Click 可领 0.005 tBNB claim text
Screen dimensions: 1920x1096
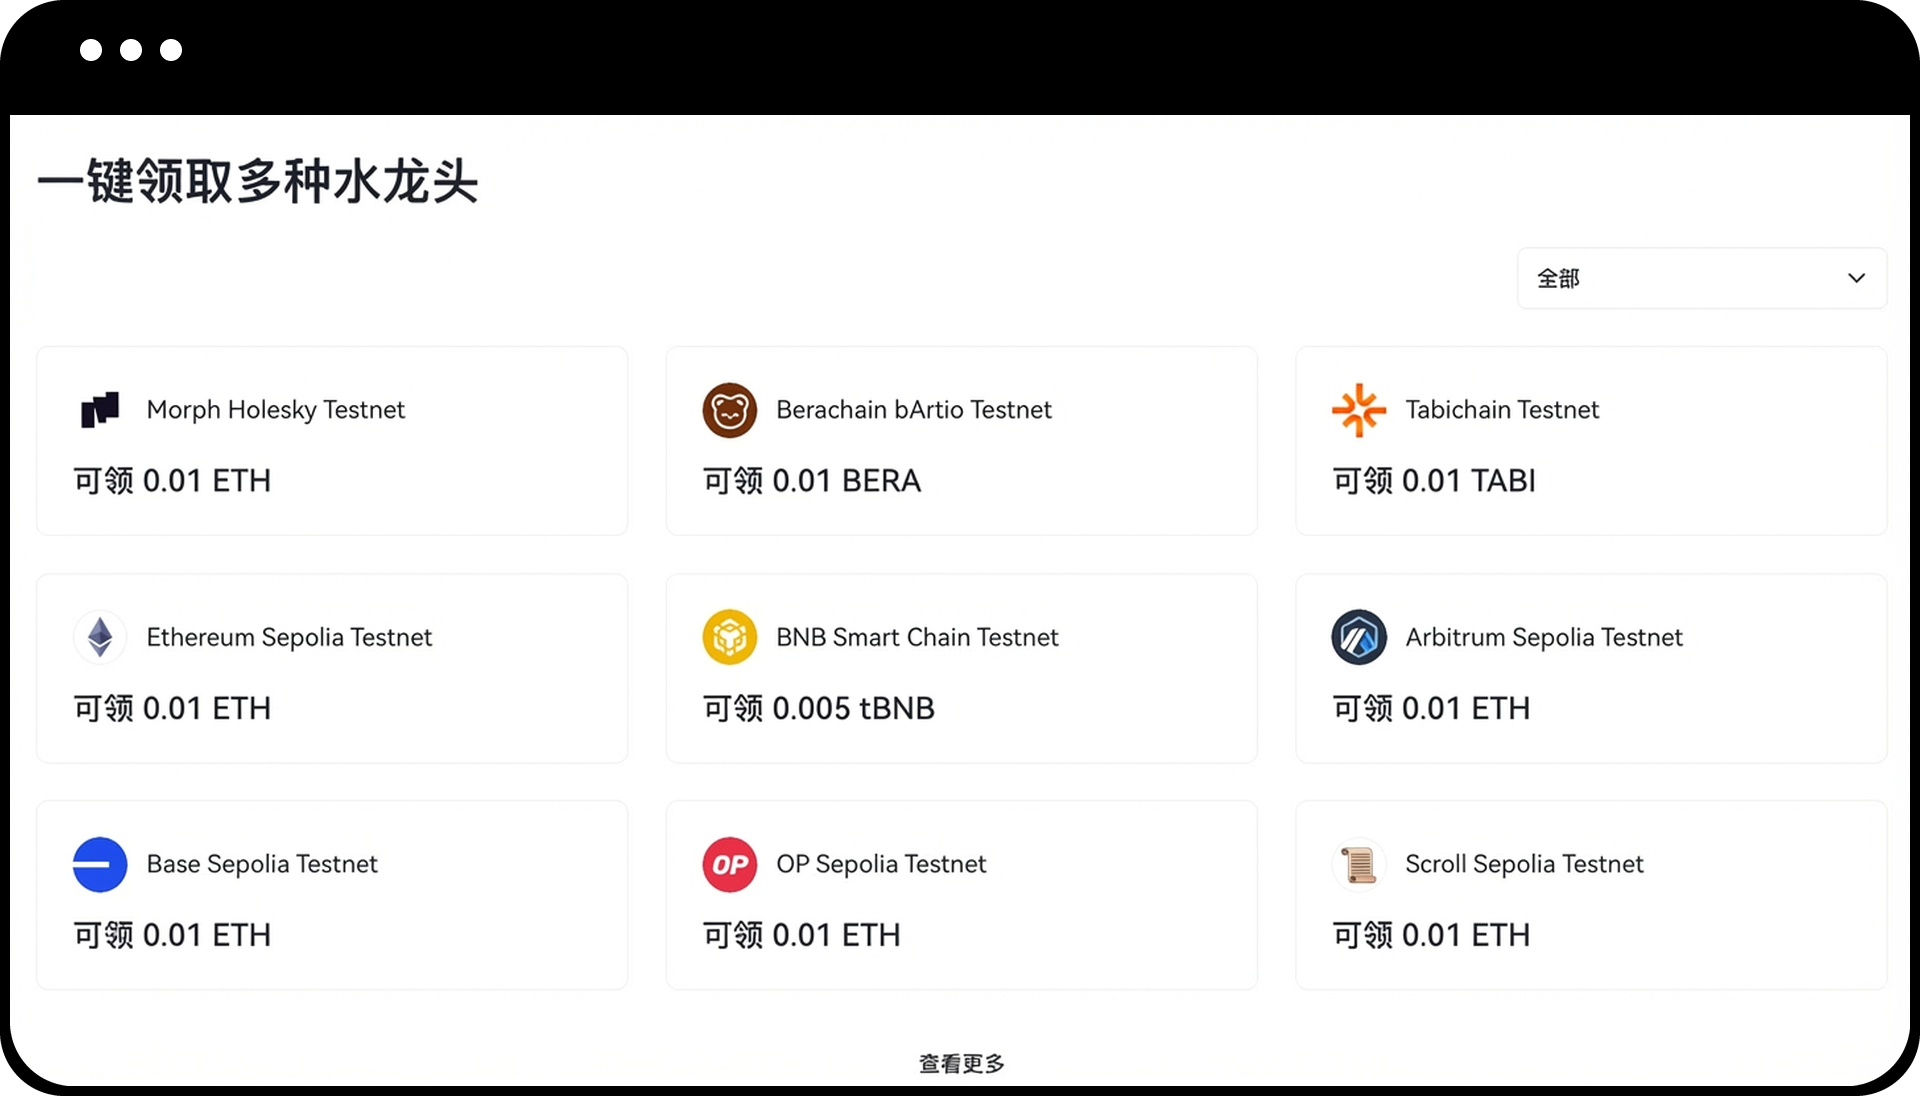click(818, 708)
